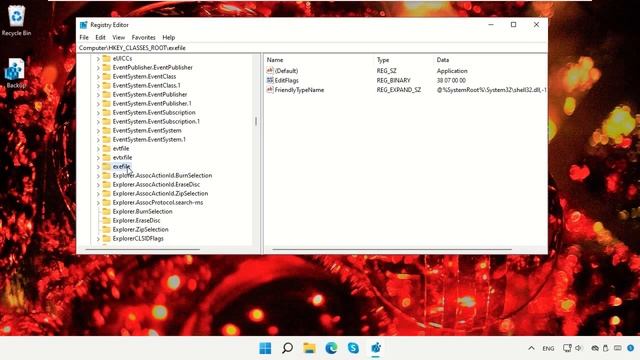Select EventSystem.EventPublisher folder icon
Viewport: 640px width, 360px height.
pos(107,94)
